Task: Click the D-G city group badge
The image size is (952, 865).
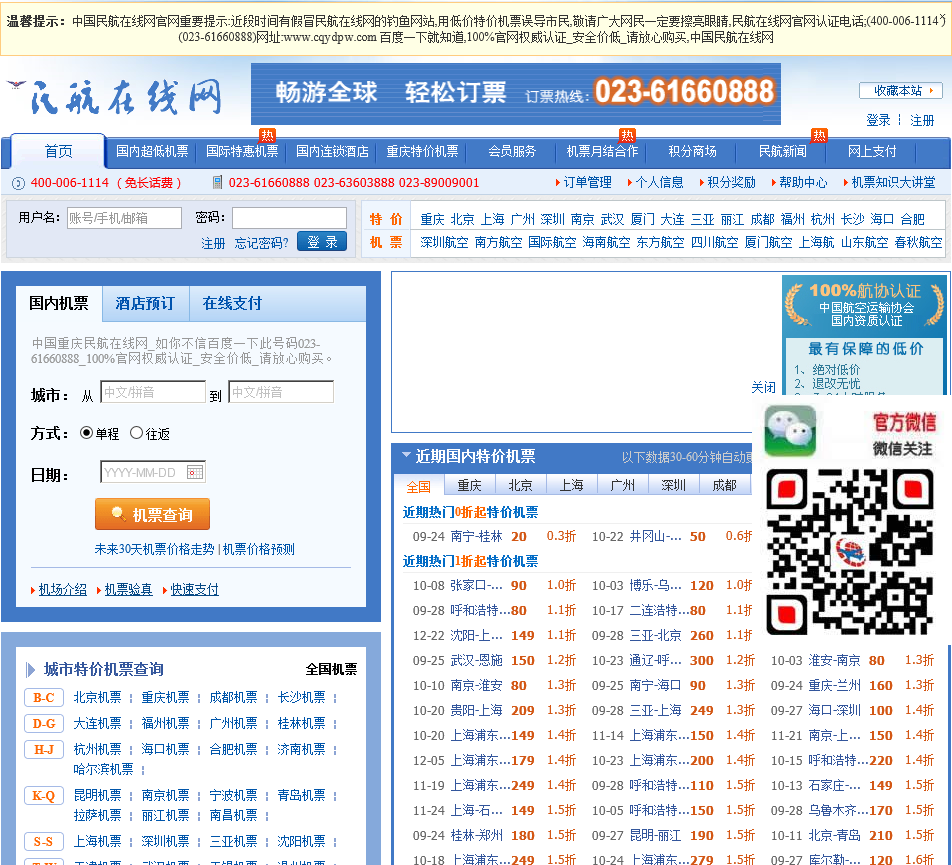Action: pyautogui.click(x=43, y=724)
